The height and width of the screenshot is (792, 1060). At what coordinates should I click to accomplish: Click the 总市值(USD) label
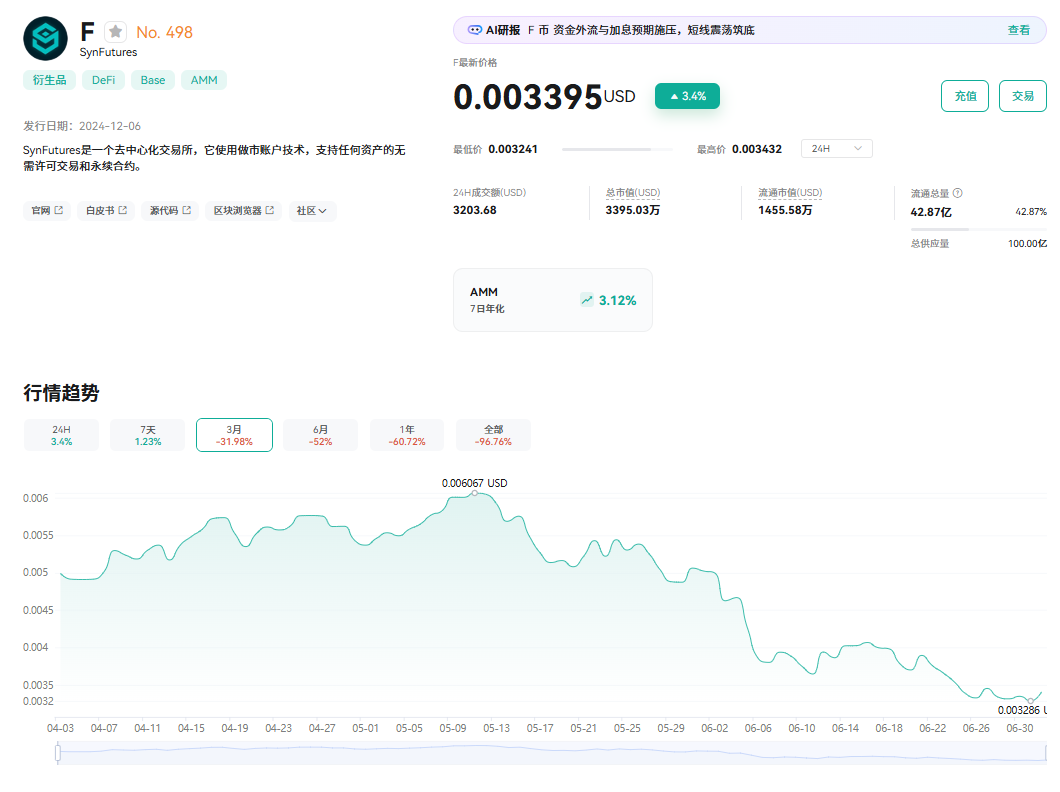[633, 193]
